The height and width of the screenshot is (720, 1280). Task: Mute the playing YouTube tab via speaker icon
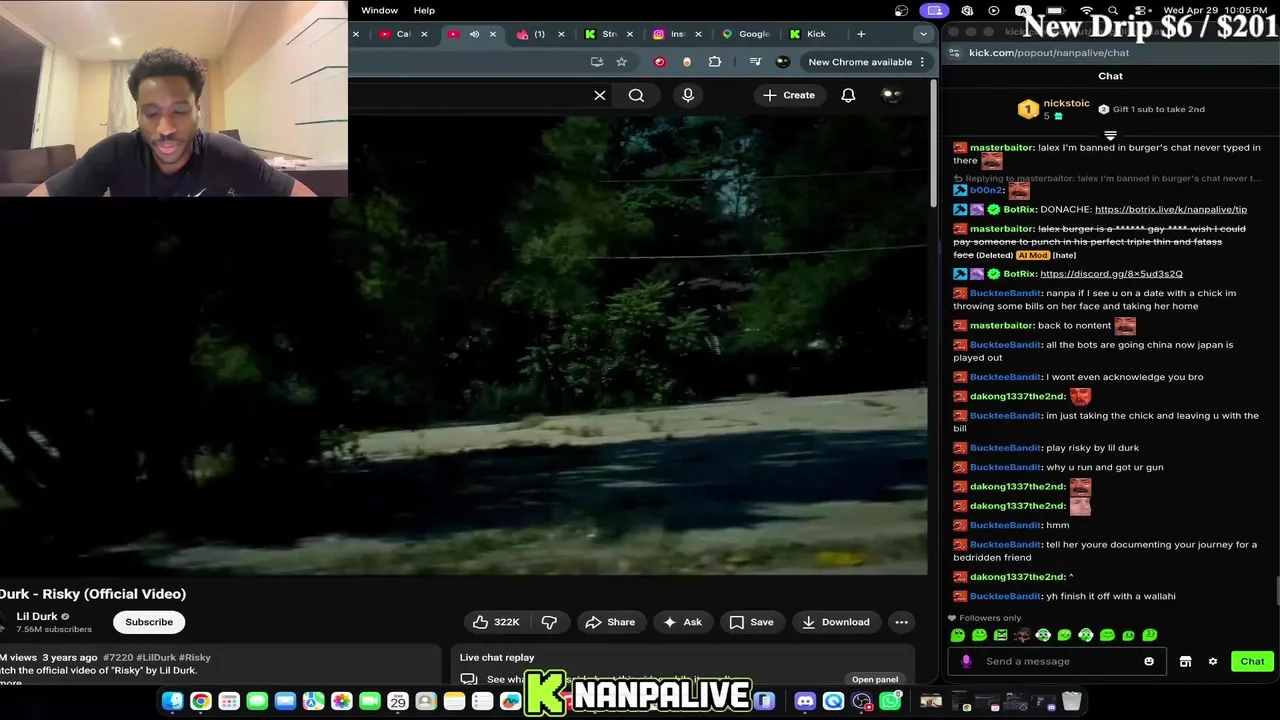(x=474, y=34)
